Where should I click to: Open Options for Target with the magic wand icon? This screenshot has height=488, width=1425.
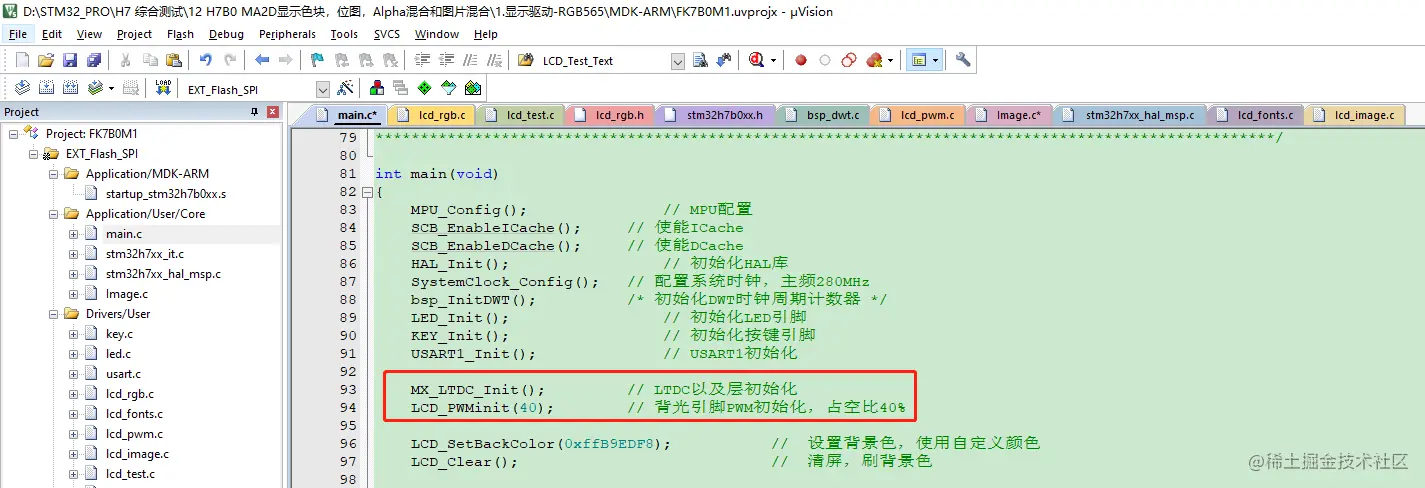(345, 89)
